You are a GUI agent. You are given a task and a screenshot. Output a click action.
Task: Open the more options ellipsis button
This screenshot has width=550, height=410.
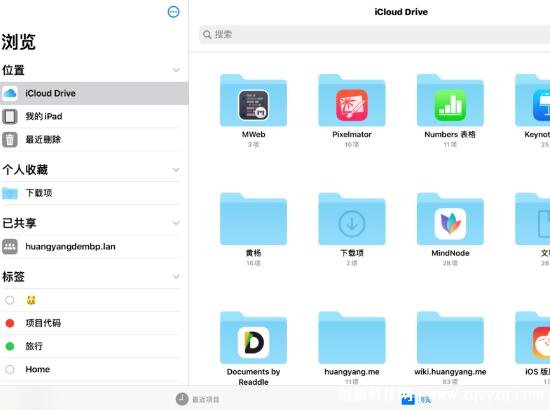coord(174,12)
